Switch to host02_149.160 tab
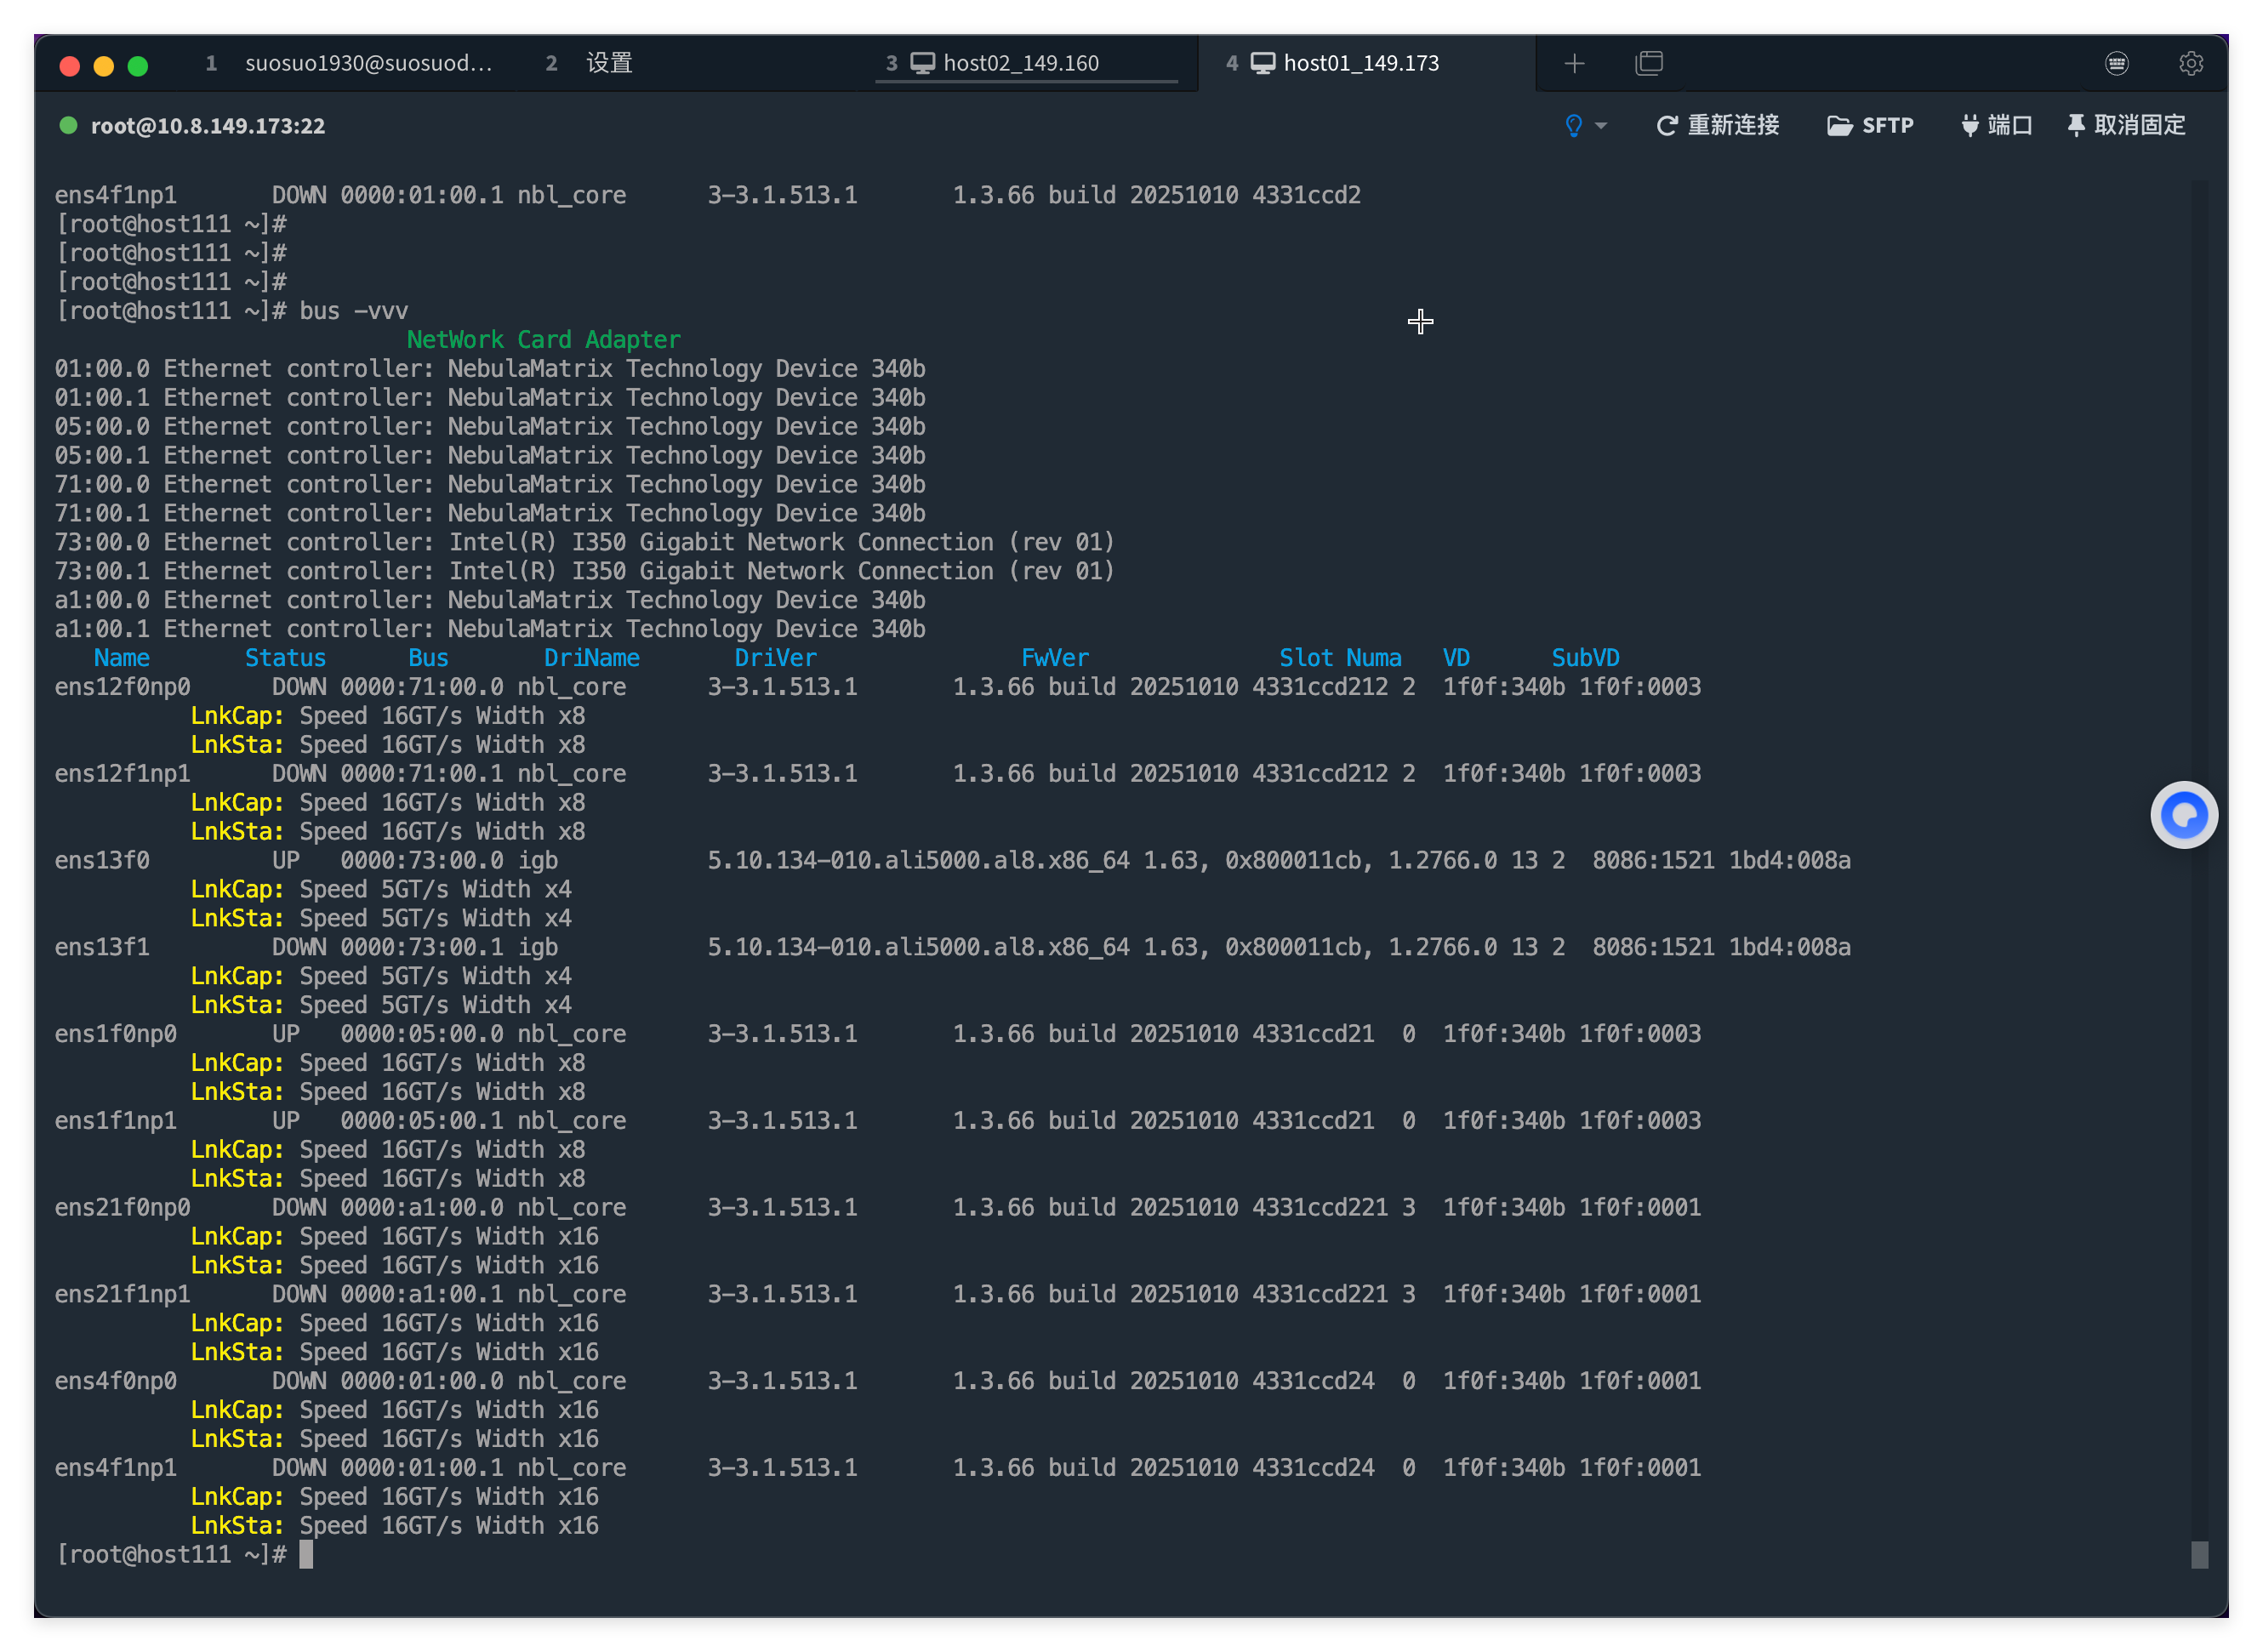The height and width of the screenshot is (1652, 2263). (x=1020, y=63)
